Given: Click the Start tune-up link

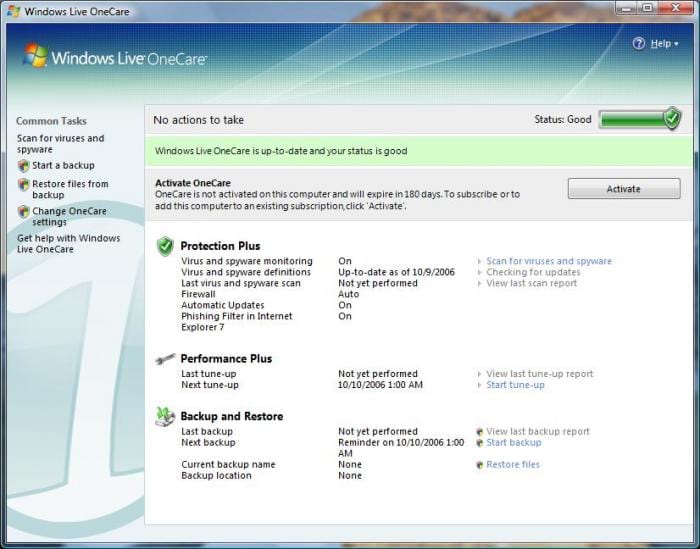Looking at the screenshot, I should [x=515, y=385].
